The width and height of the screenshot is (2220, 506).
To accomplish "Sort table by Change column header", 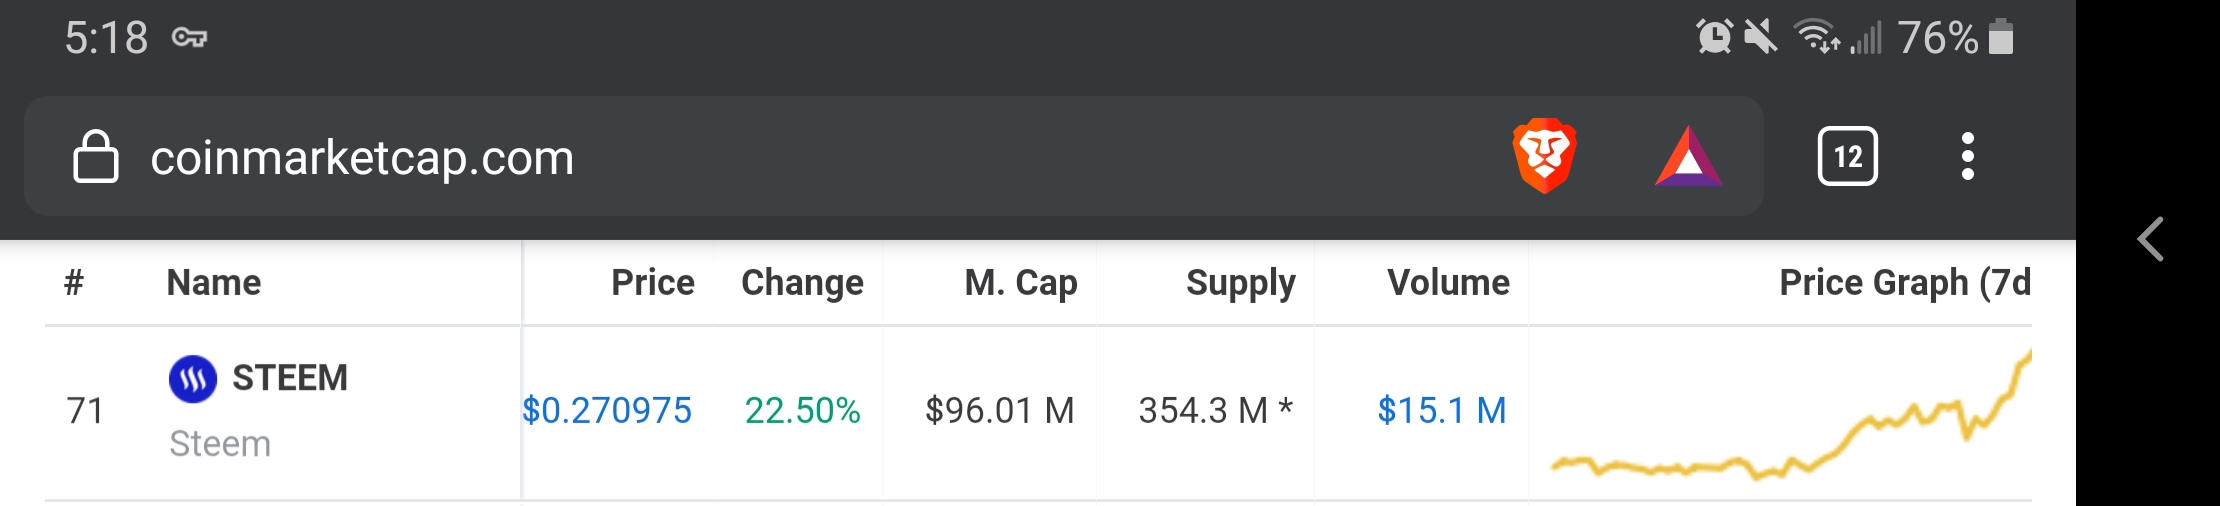I will tap(802, 283).
